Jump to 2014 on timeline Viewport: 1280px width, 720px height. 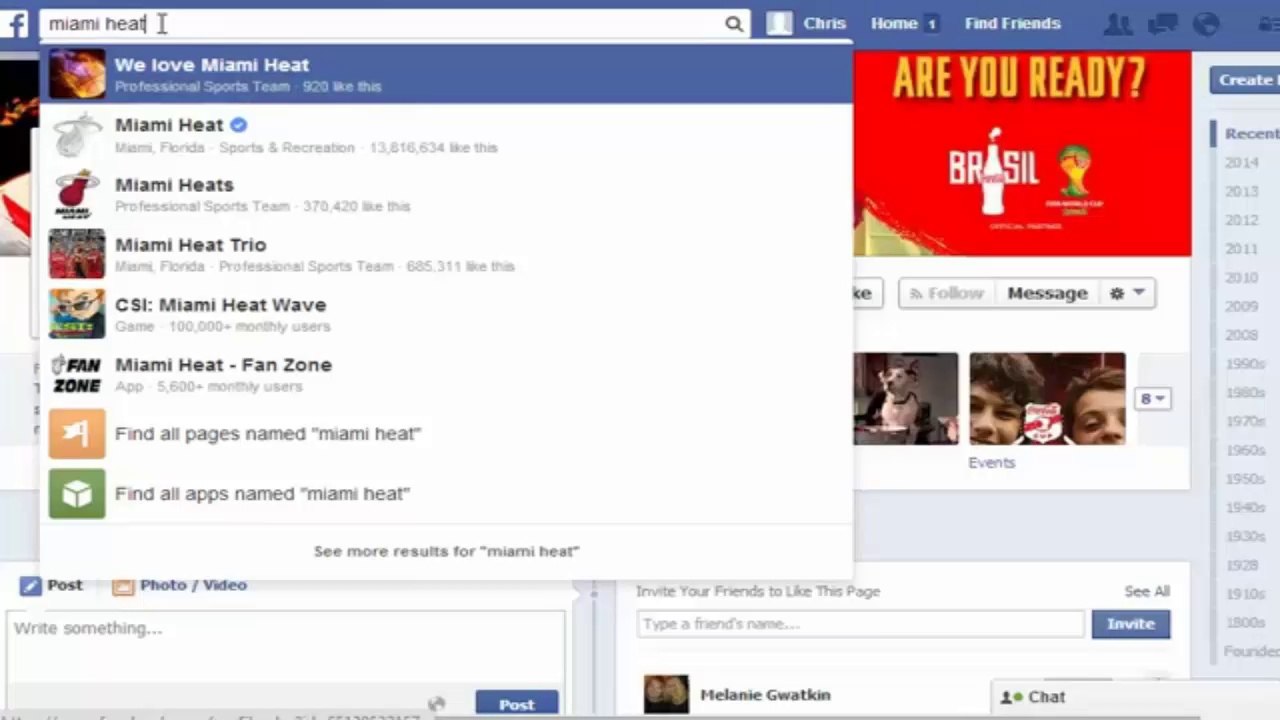1242,162
